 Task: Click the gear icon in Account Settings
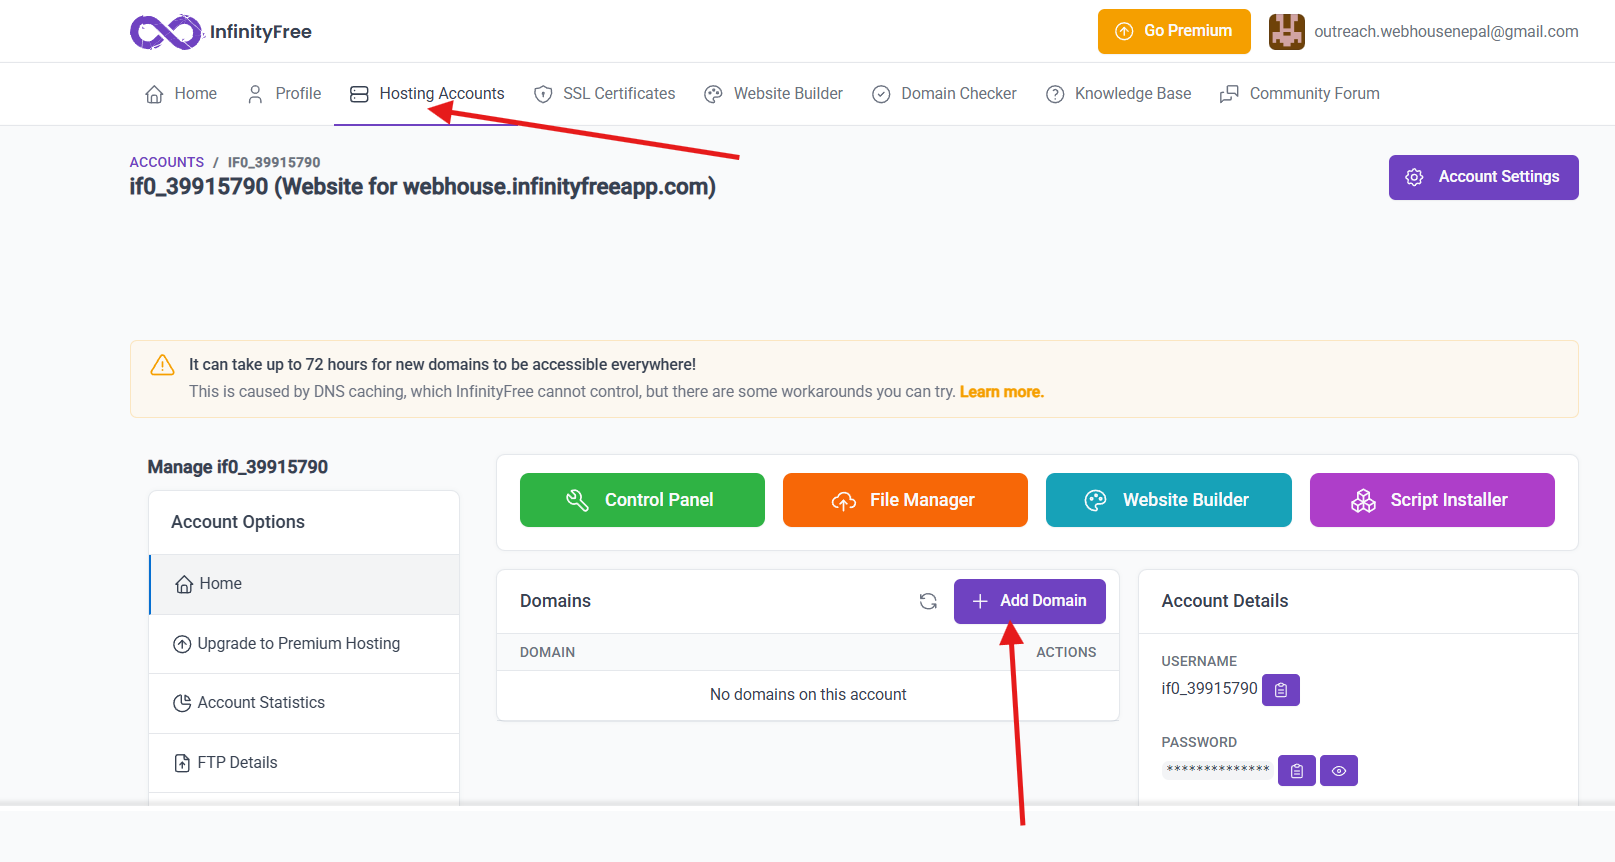1414,177
